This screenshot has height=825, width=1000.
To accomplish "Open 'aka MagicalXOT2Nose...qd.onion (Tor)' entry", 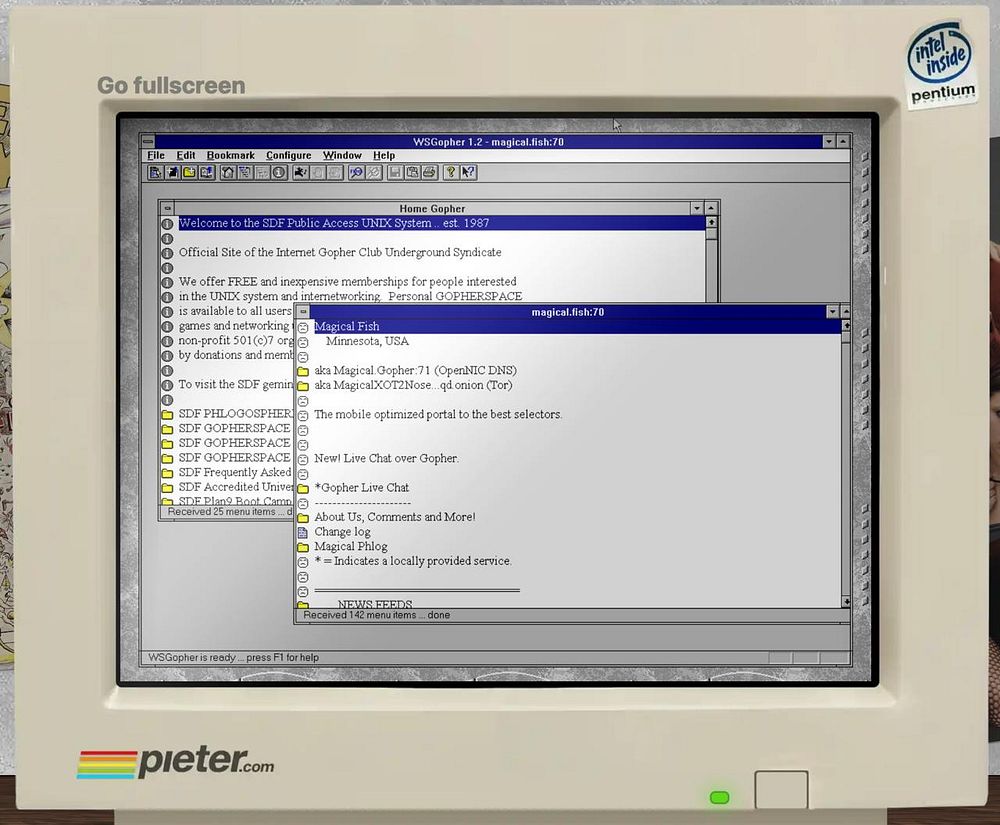I will pos(413,385).
